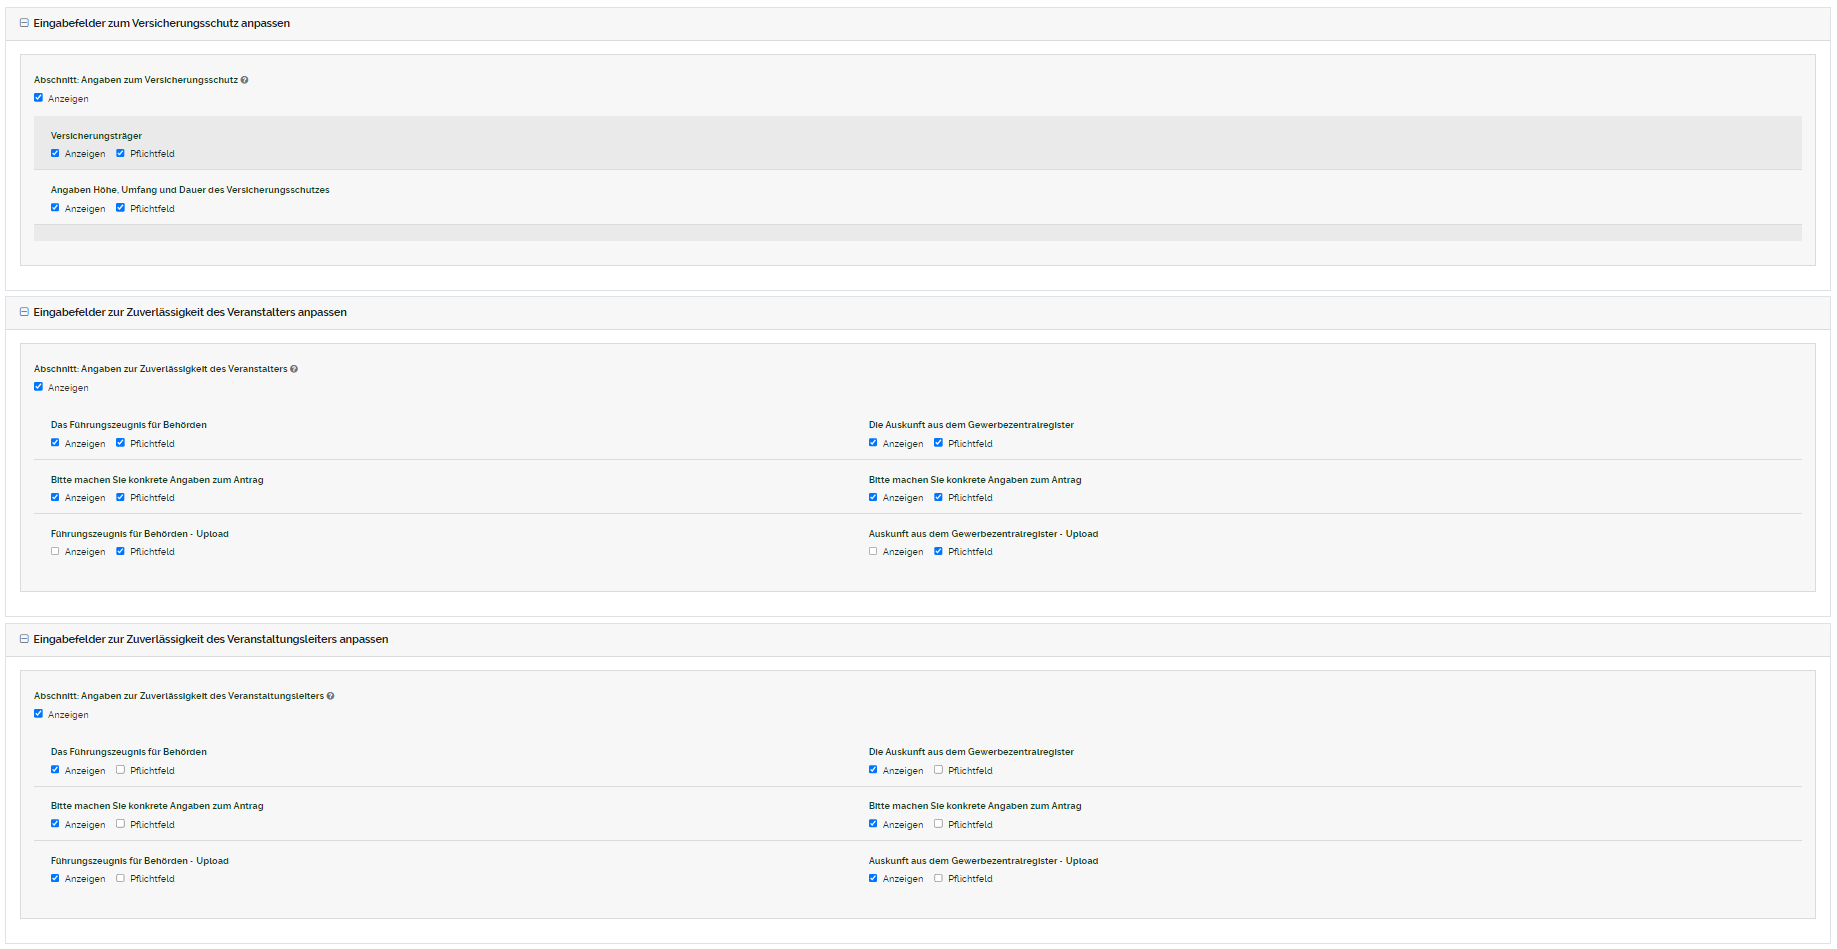Collapse 'Zuverlässigkeit des Veranstaltungsleiters anpassen' panel

24,639
